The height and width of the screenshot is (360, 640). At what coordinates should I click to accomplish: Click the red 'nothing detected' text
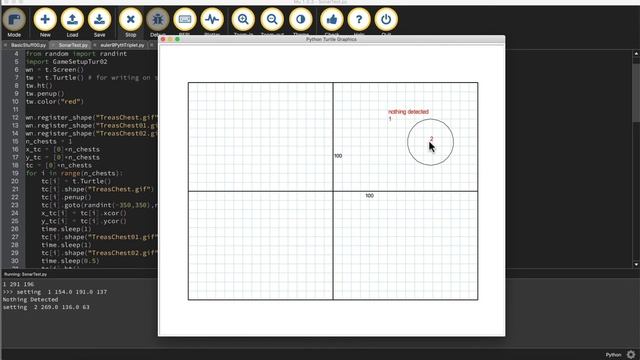coord(408,111)
